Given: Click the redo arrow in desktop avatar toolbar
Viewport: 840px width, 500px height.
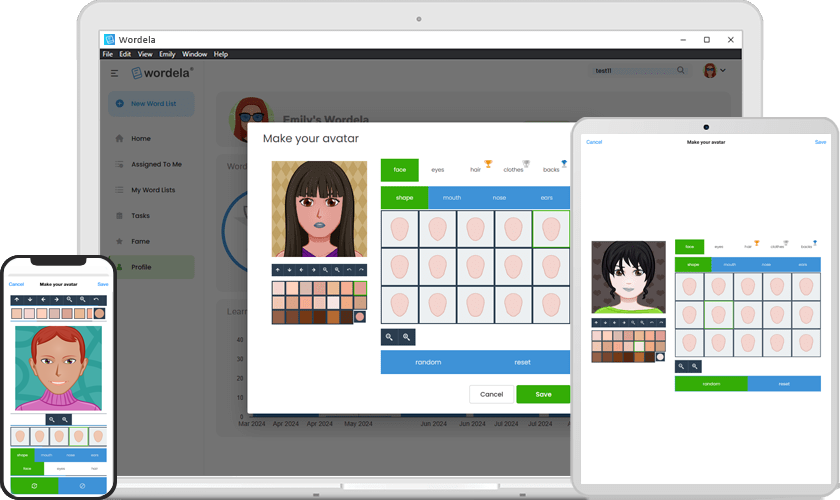Looking at the screenshot, I should tap(361, 270).
